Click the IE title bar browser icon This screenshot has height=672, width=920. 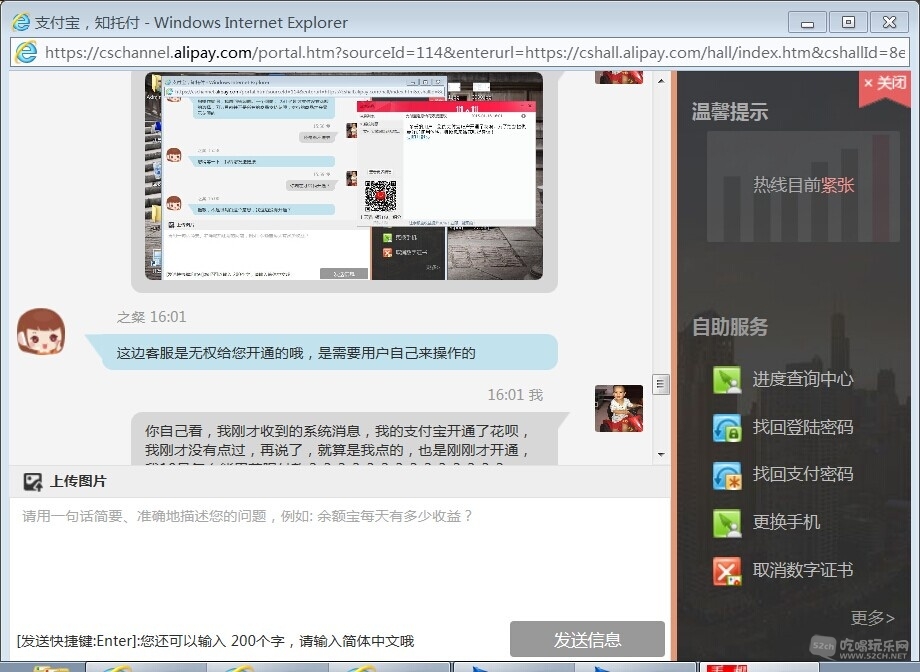click(x=21, y=22)
